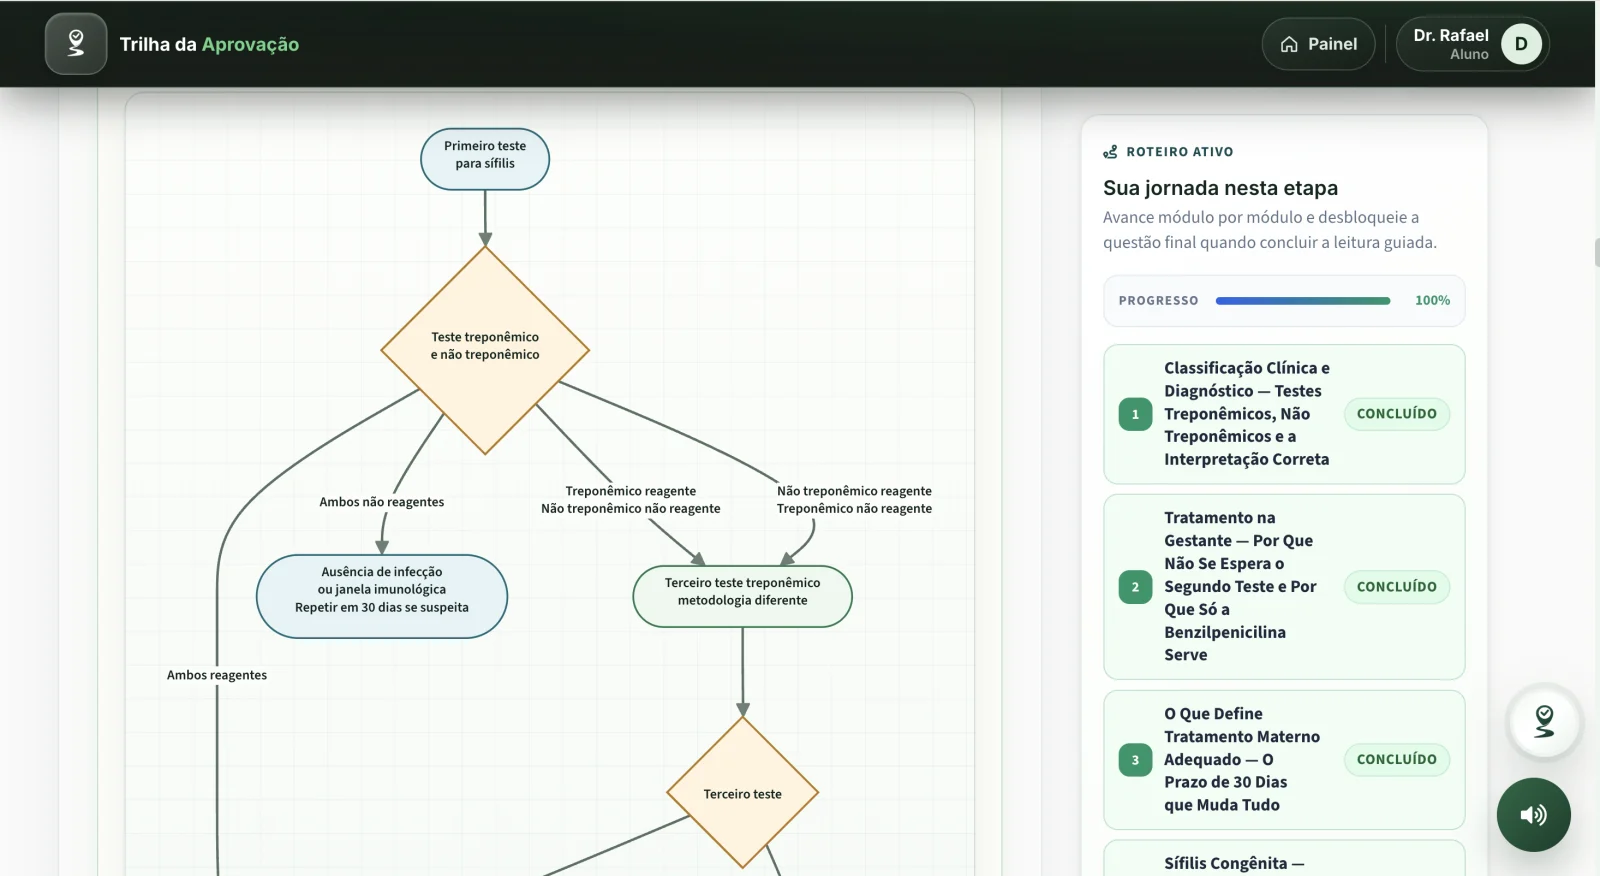The height and width of the screenshot is (876, 1600).
Task: Open module 3 Tratamento Materno Adequado
Action: click(1284, 760)
